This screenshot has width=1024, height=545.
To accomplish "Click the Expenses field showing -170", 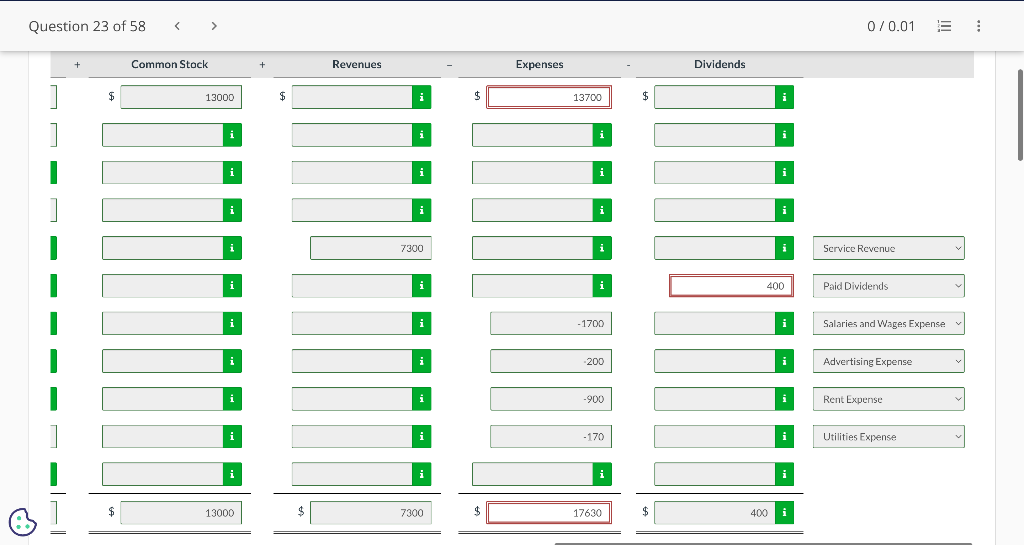I will tap(551, 437).
